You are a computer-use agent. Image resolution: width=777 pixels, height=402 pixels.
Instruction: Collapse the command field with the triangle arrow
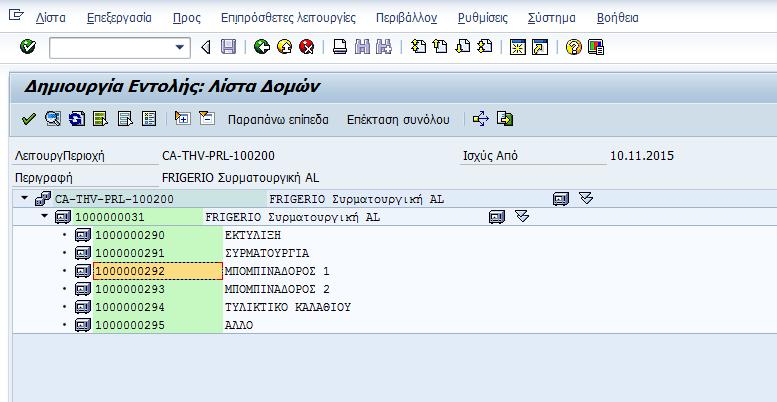click(x=206, y=48)
